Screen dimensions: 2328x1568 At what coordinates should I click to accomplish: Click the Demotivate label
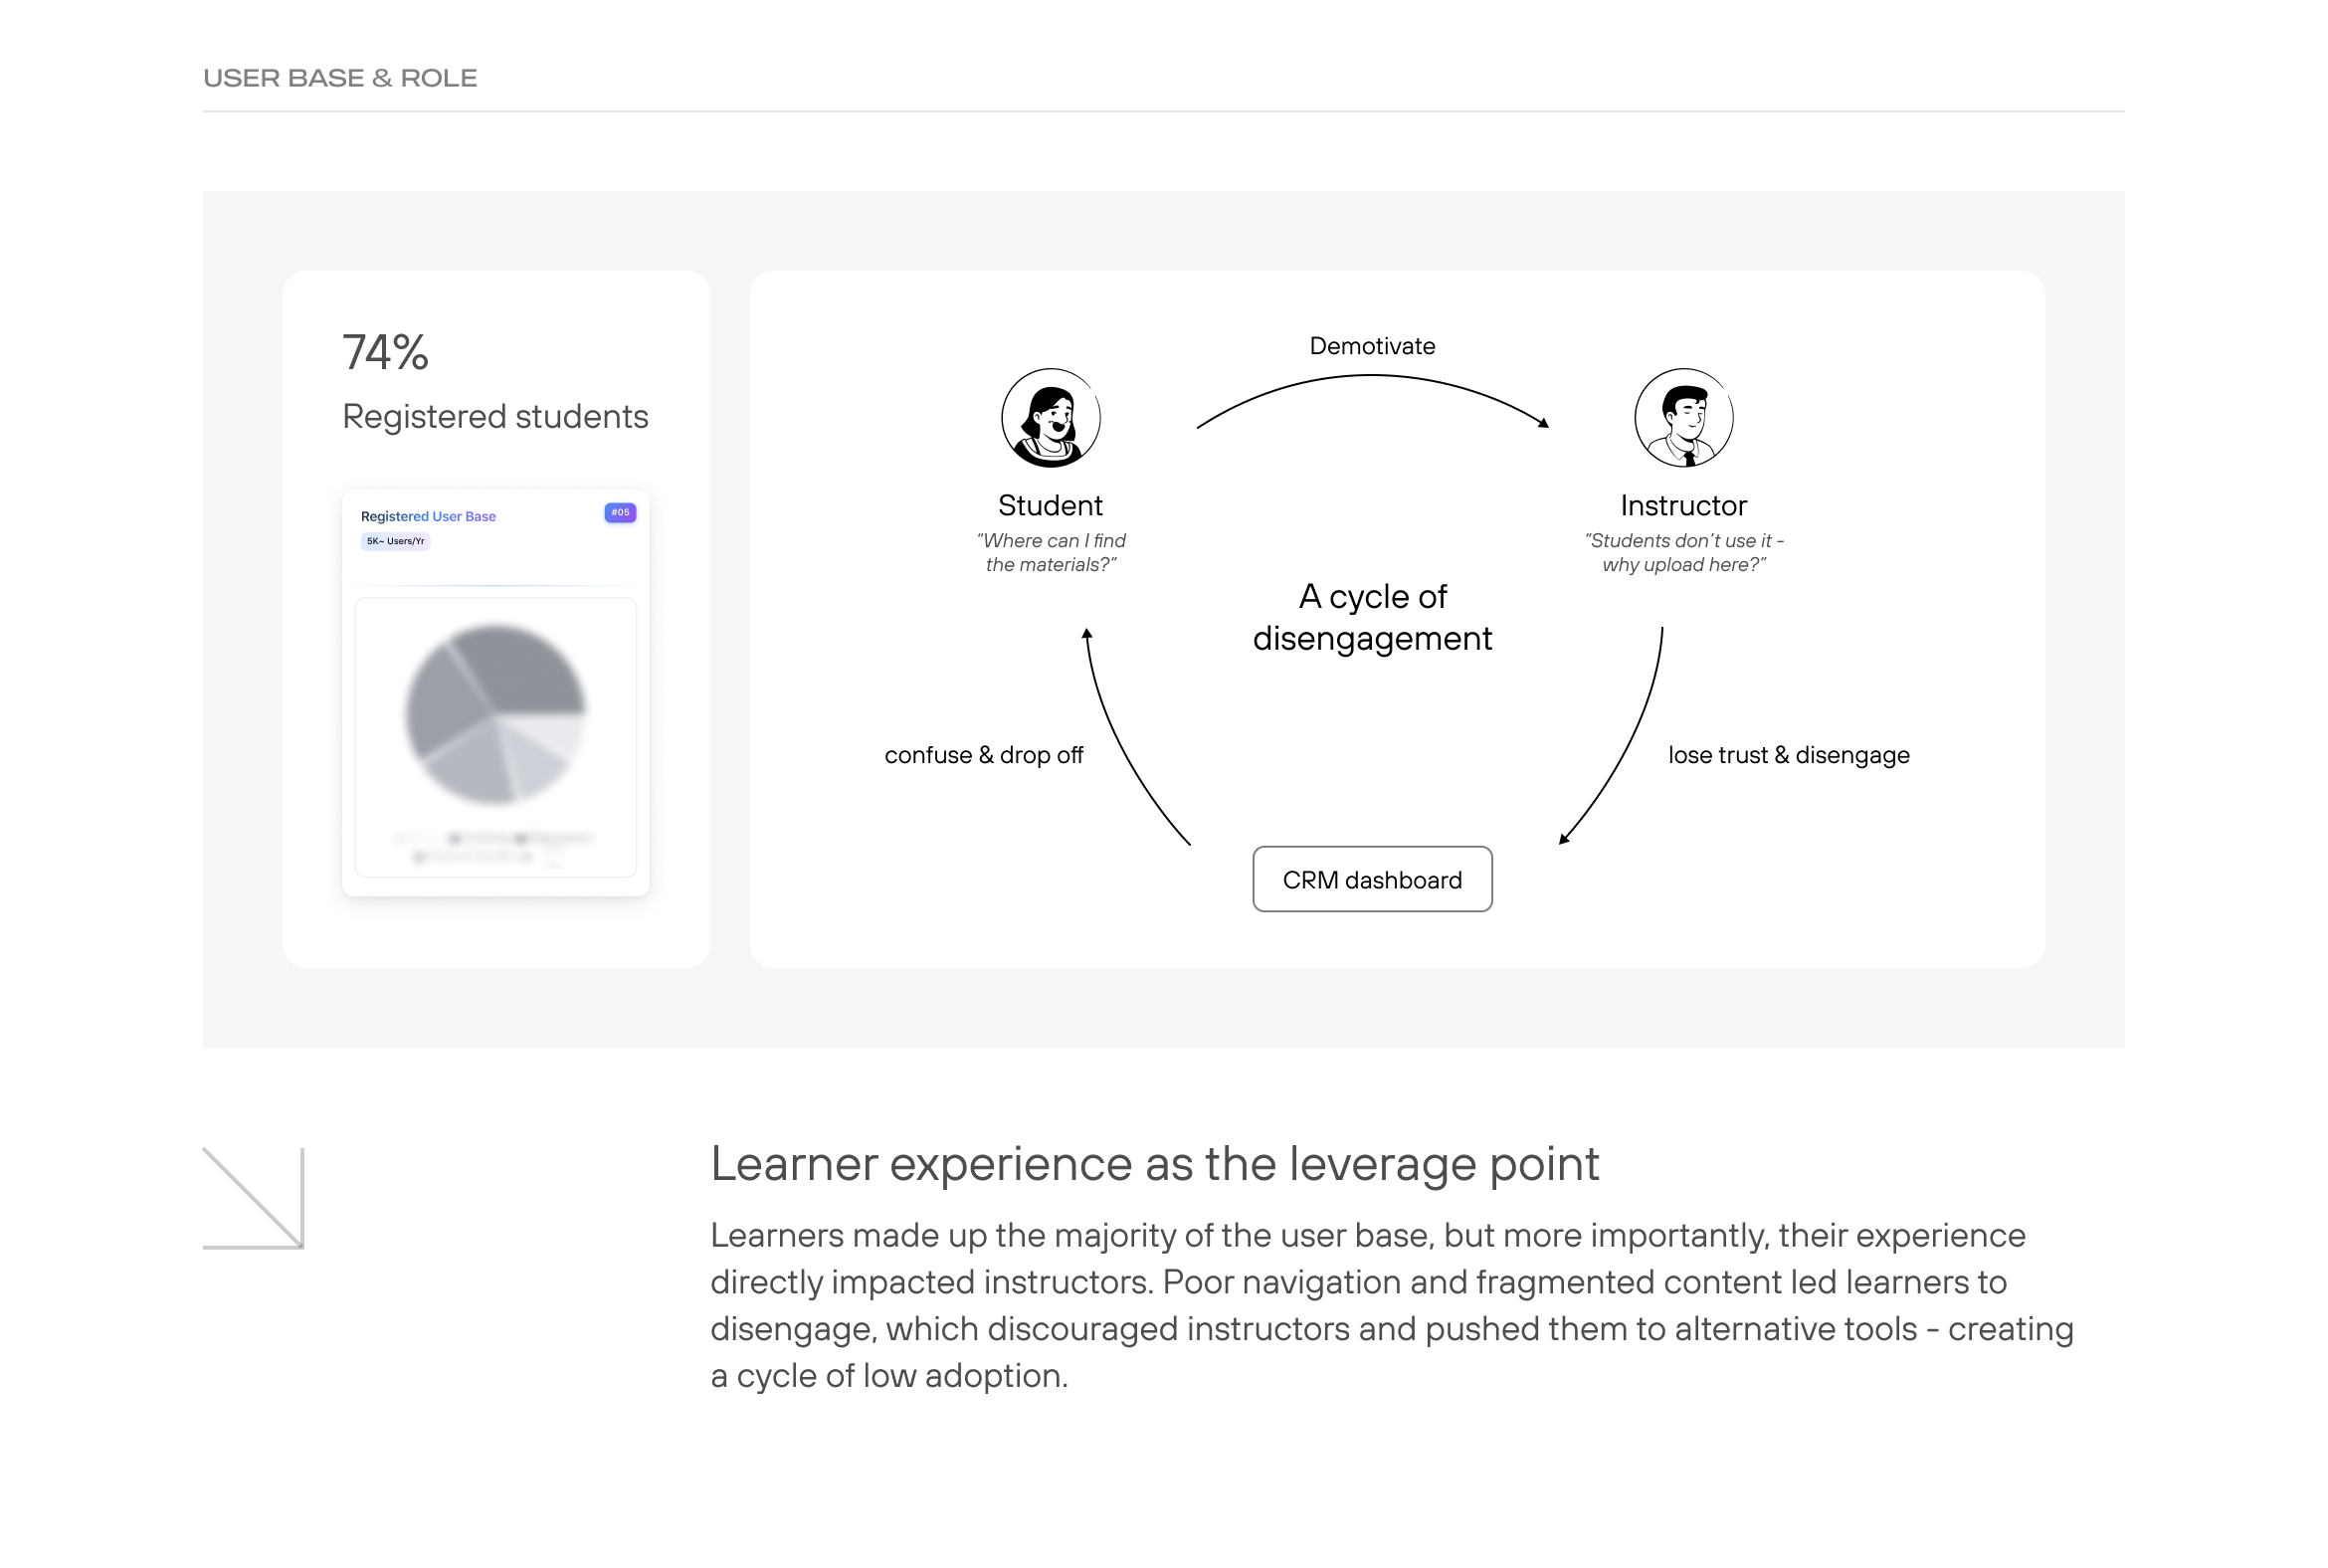pos(1372,346)
